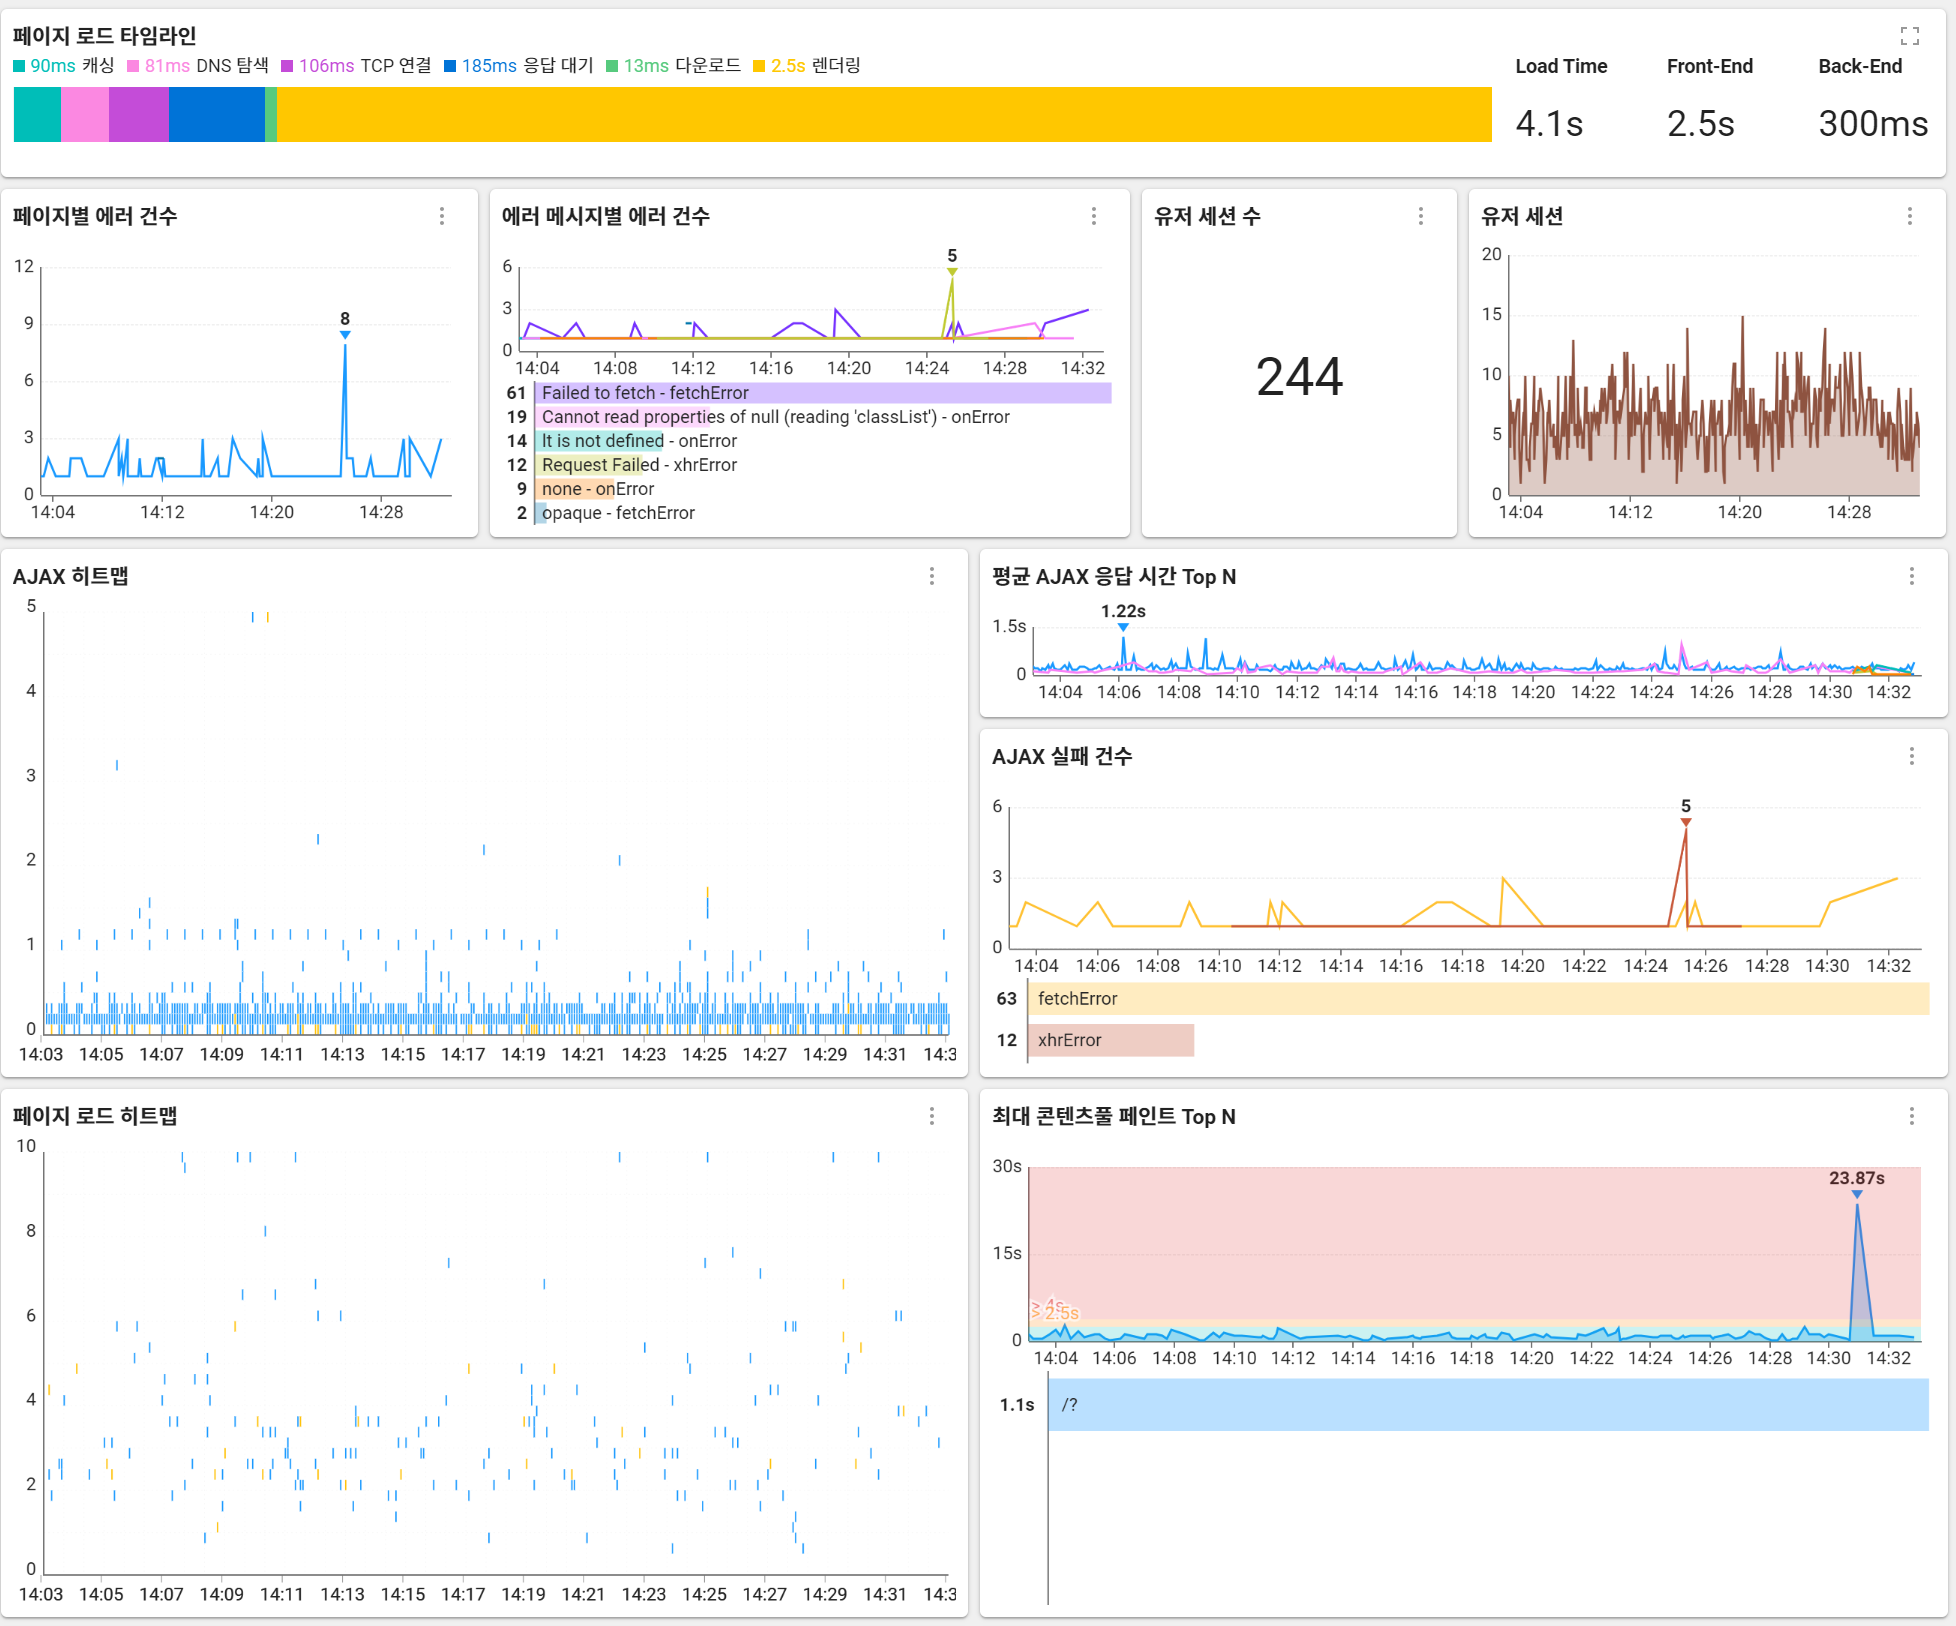Select the xhrError bar in AJAX failures
The image size is (1956, 1626).
point(1110,1040)
